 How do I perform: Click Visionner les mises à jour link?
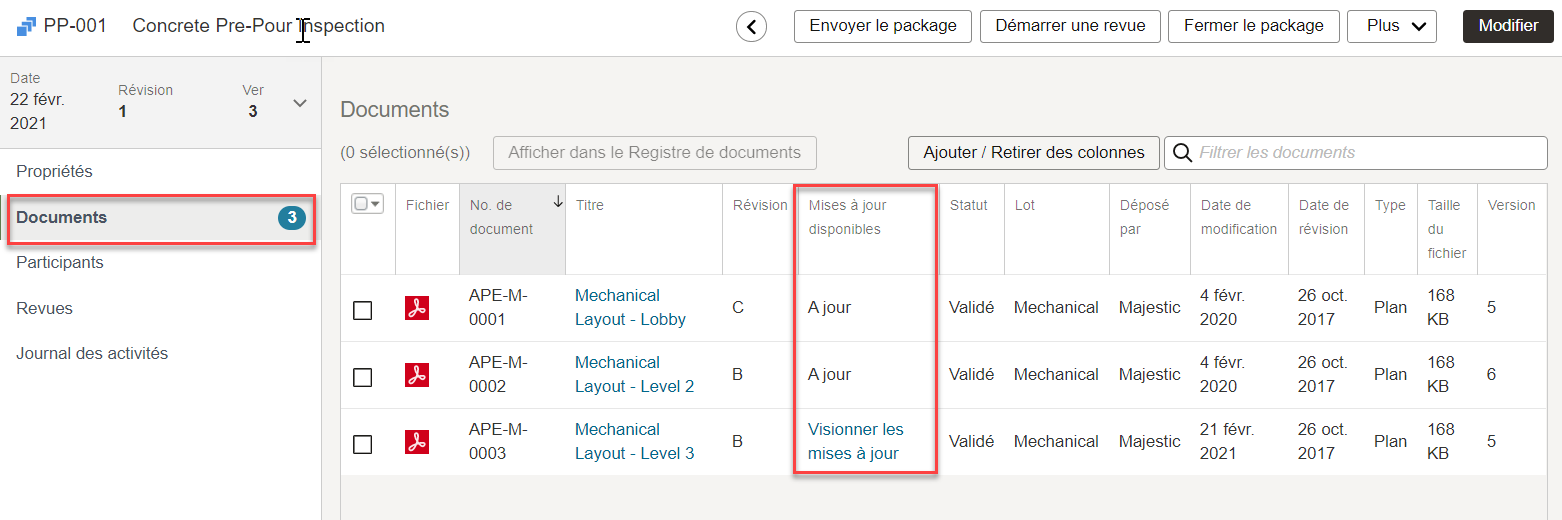[x=855, y=442]
